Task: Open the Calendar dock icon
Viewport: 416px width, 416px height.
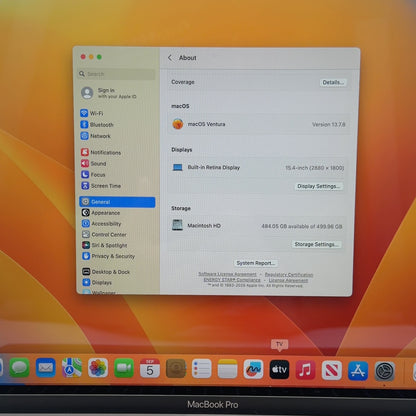Action: coord(150,369)
